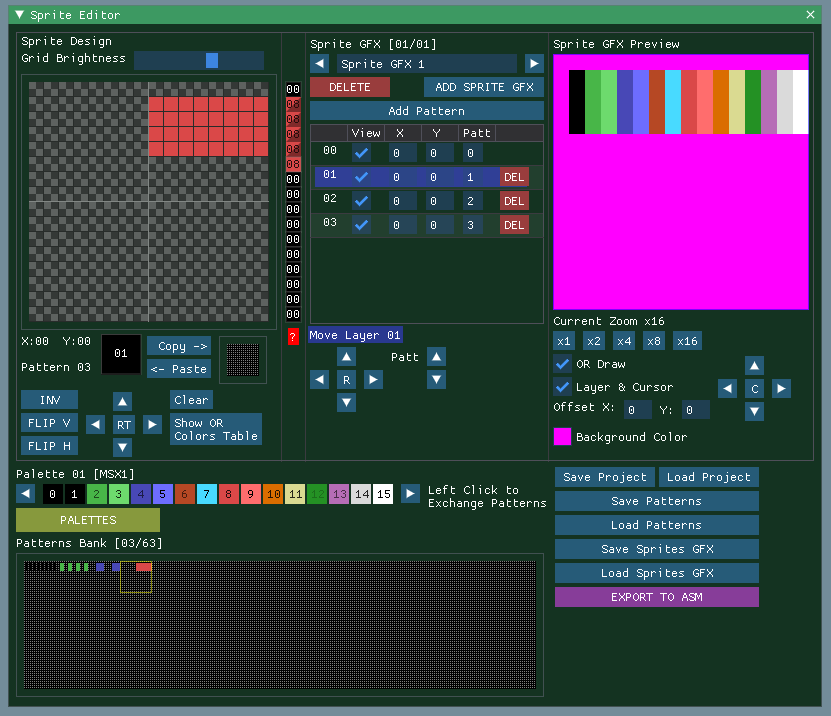The image size is (831, 716).
Task: Switch preview zoom to x1
Action: pyautogui.click(x=563, y=340)
